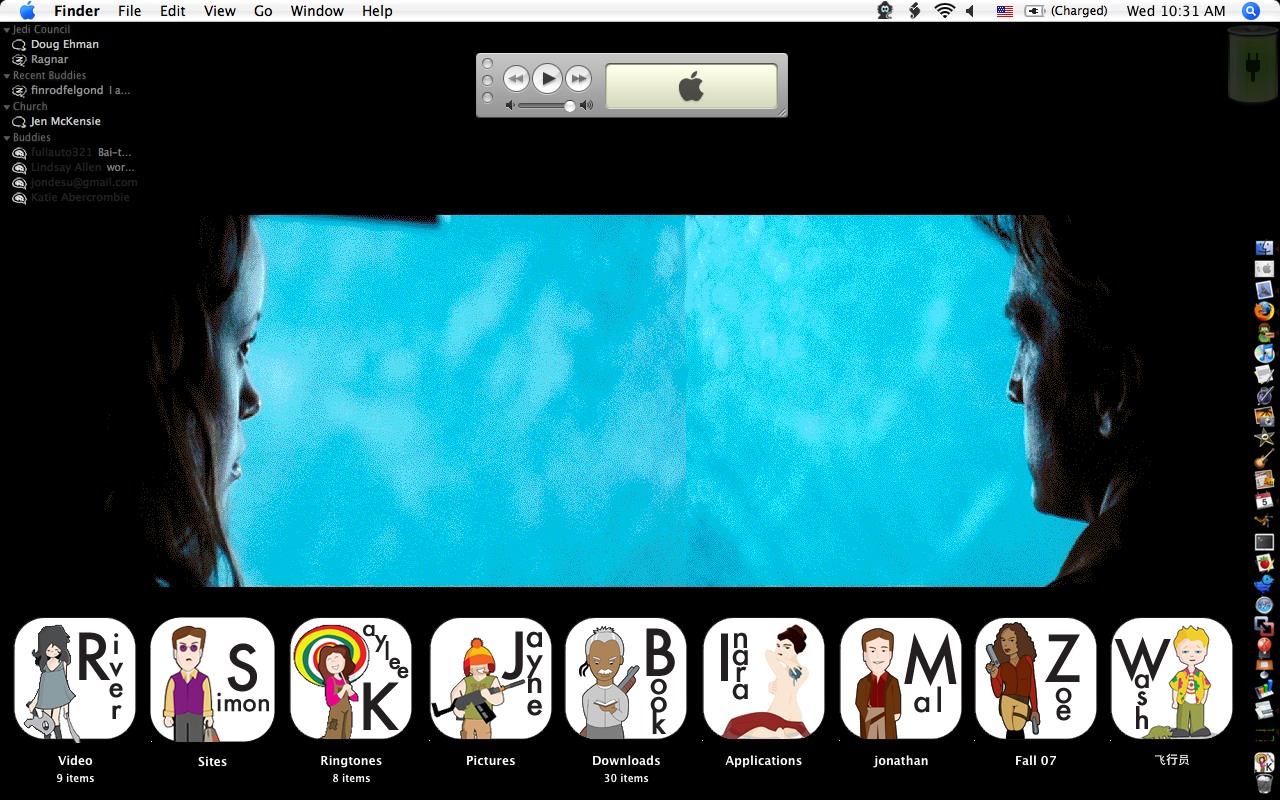Open iCal calendar icon in the dock

1264,500
